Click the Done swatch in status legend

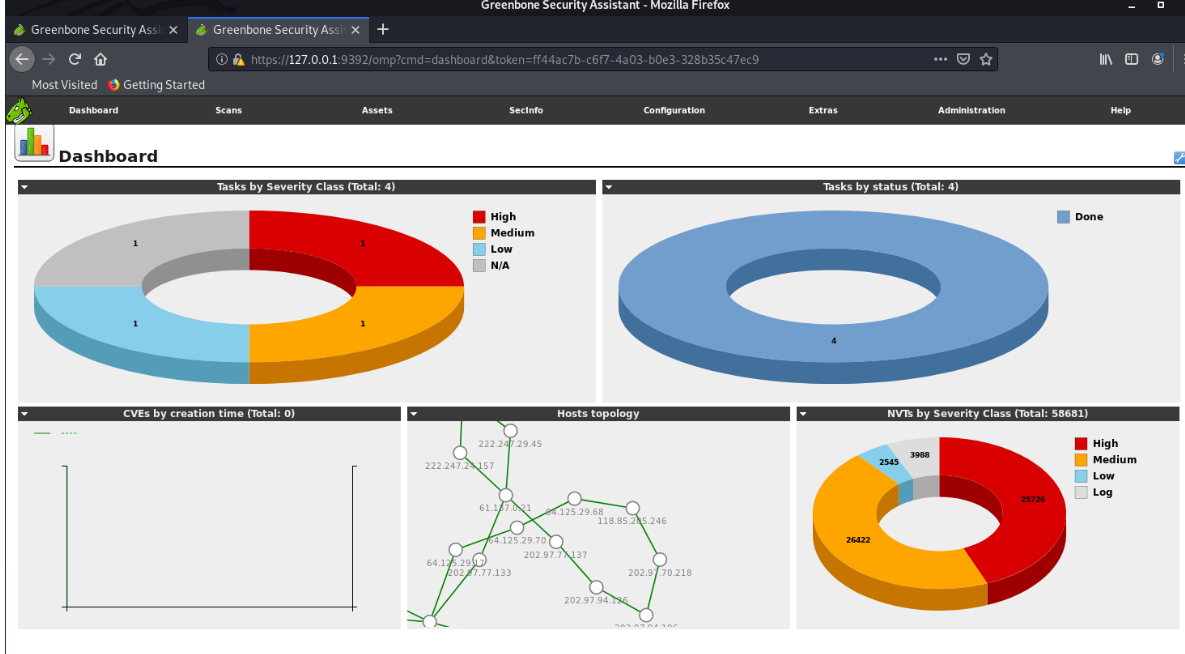(1063, 217)
